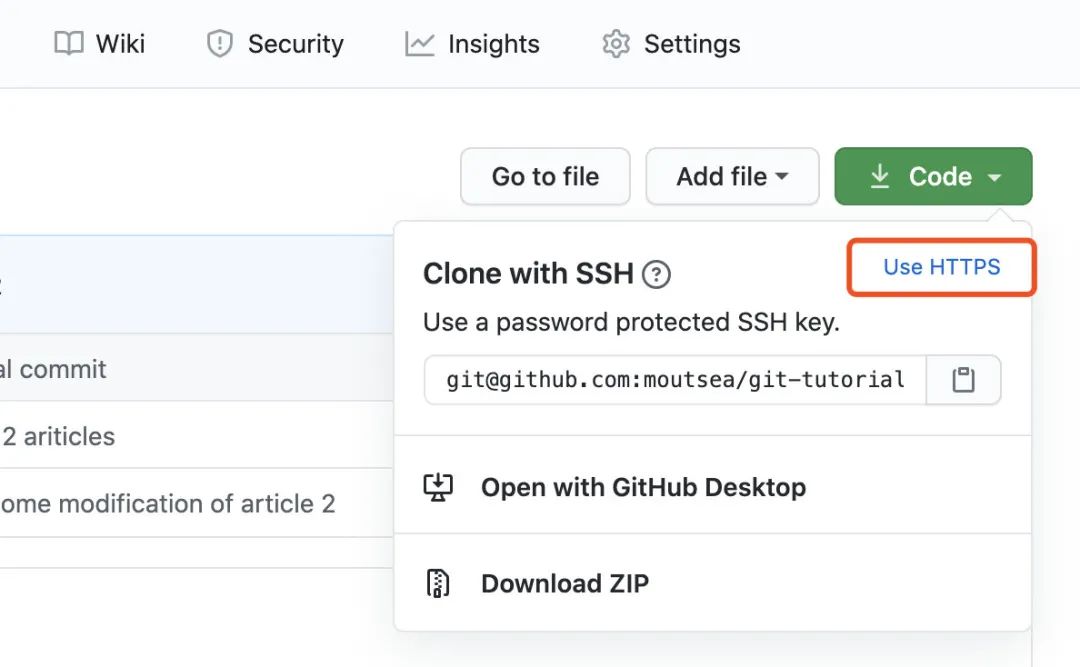The width and height of the screenshot is (1080, 667).
Task: Select Open with GitHub Desktop
Action: pos(643,487)
